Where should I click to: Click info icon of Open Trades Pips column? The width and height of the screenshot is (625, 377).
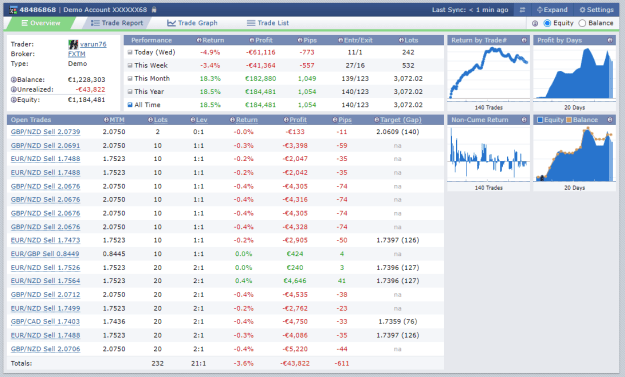pos(335,120)
